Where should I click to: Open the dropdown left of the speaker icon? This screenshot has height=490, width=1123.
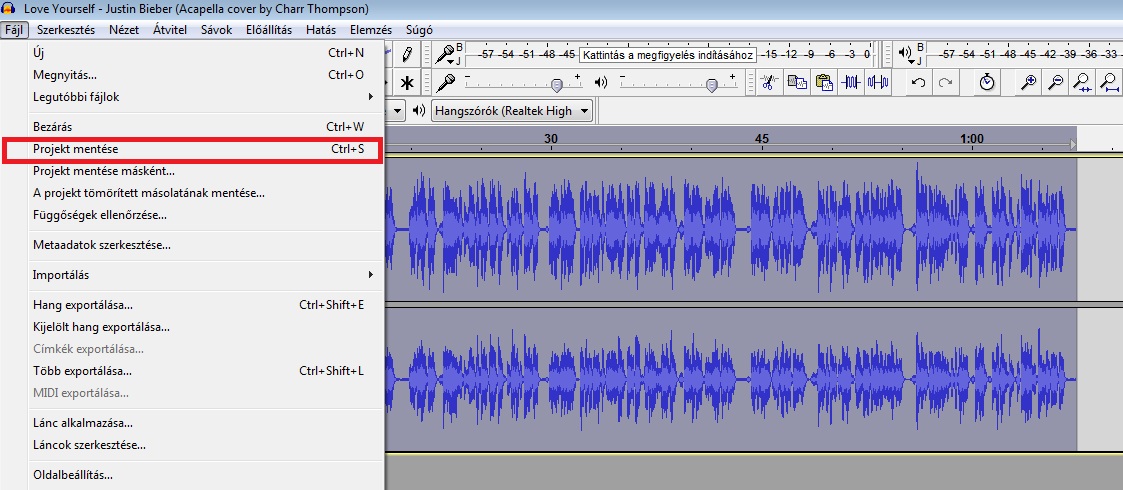(x=397, y=111)
